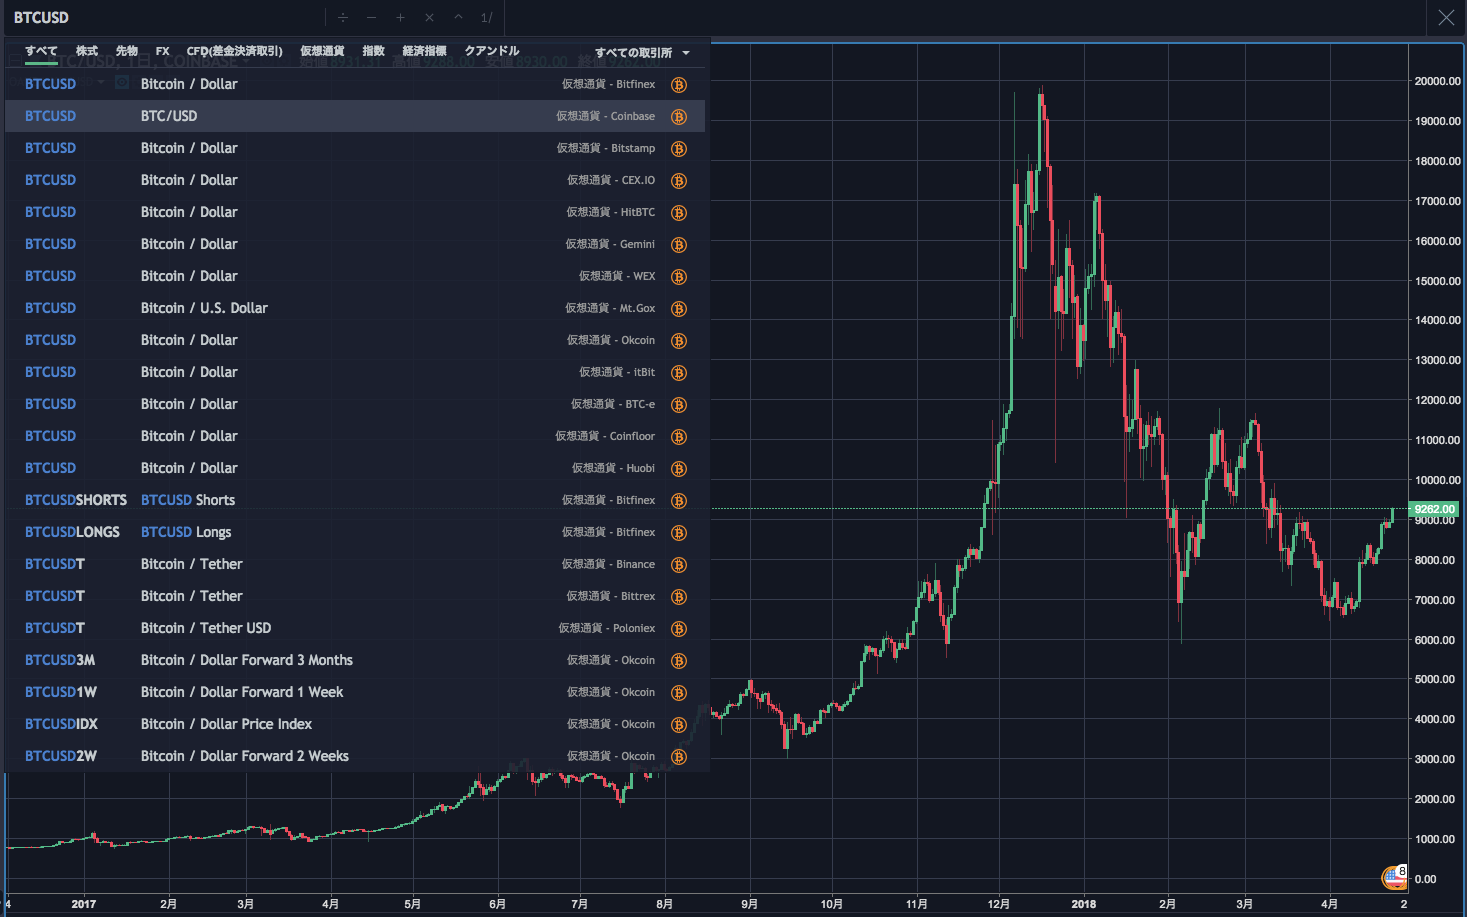
Task: Click the 仮想通貨 - Bitstamp exchange label
Action: [x=606, y=148]
